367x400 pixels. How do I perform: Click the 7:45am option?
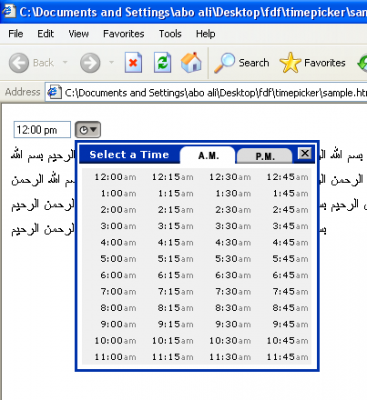[x=290, y=292]
